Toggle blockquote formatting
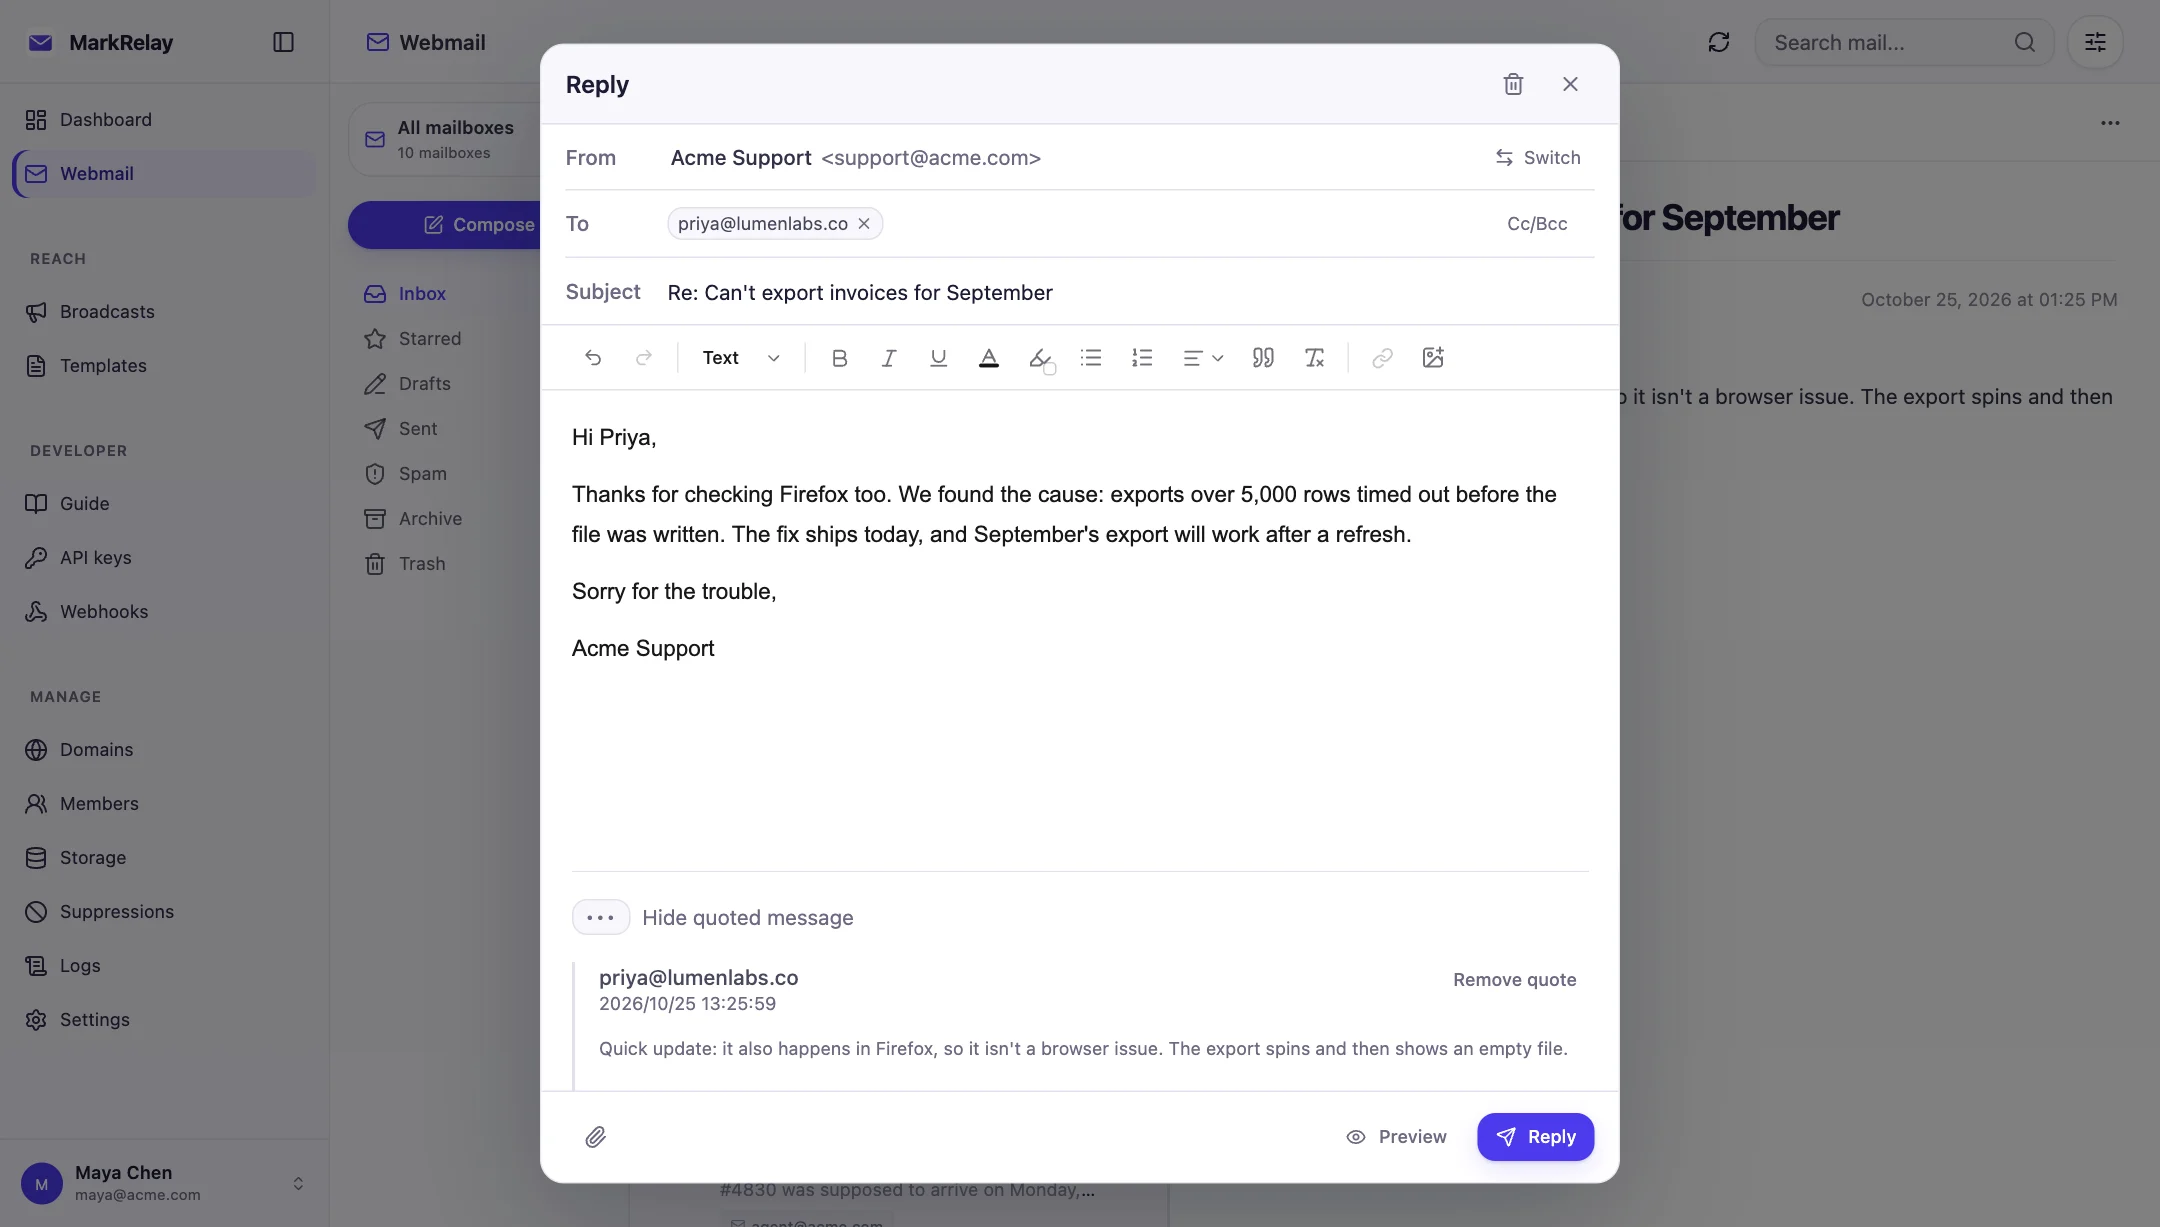Image resolution: width=2160 pixels, height=1227 pixels. point(1263,358)
